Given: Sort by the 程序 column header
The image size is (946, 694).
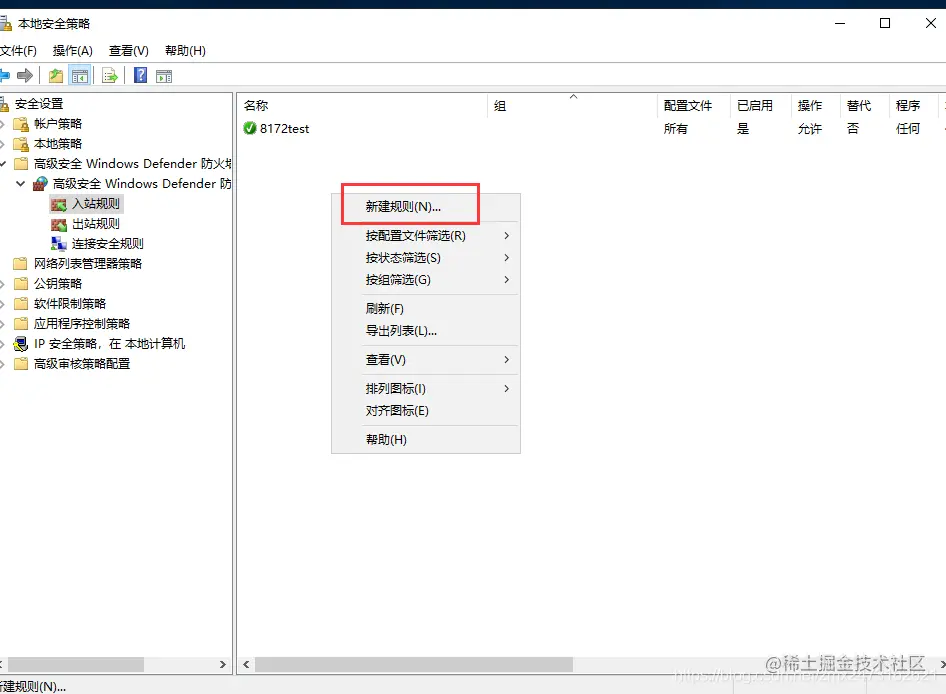Looking at the screenshot, I should pyautogui.click(x=913, y=106).
